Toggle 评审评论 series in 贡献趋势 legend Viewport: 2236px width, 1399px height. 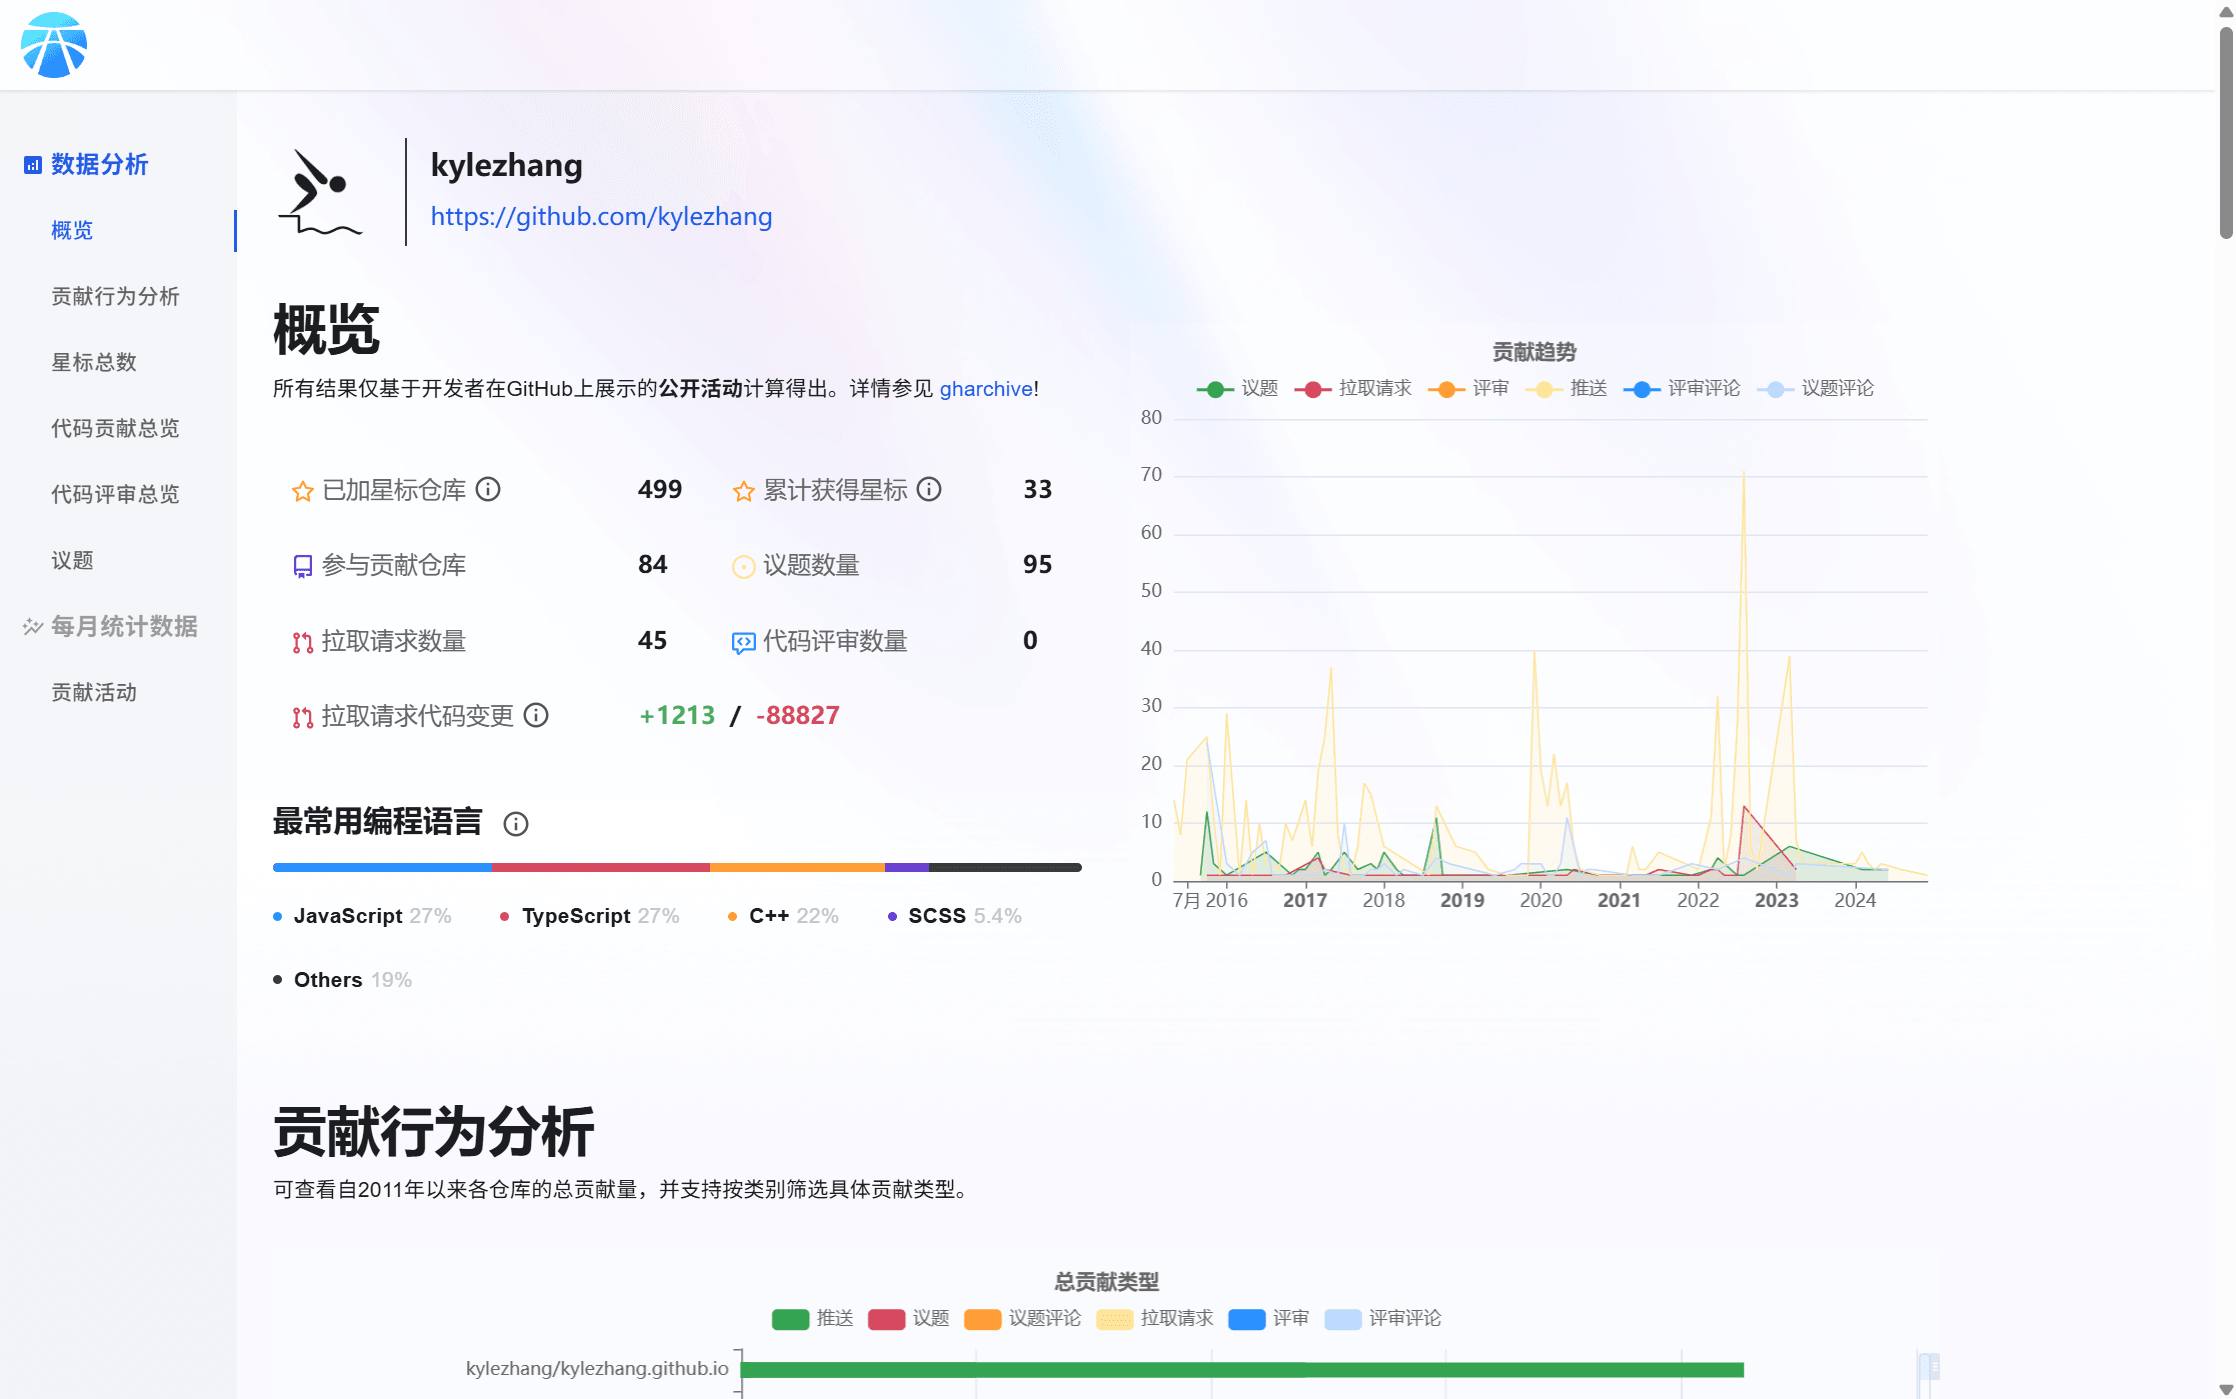(x=1681, y=389)
